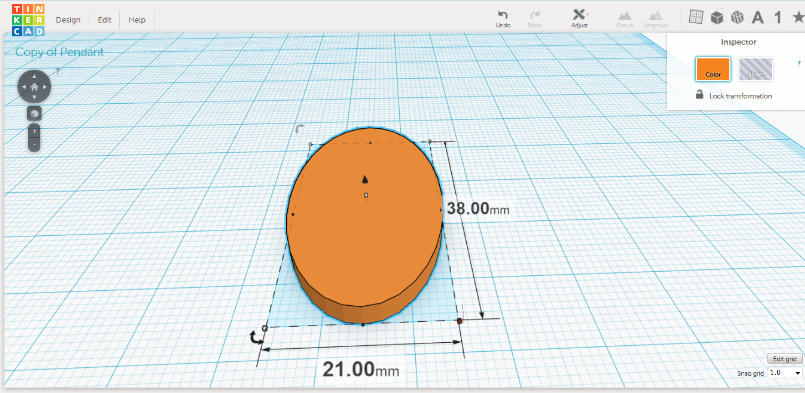Click the white square lift handle
This screenshot has height=393, width=805.
click(x=366, y=195)
